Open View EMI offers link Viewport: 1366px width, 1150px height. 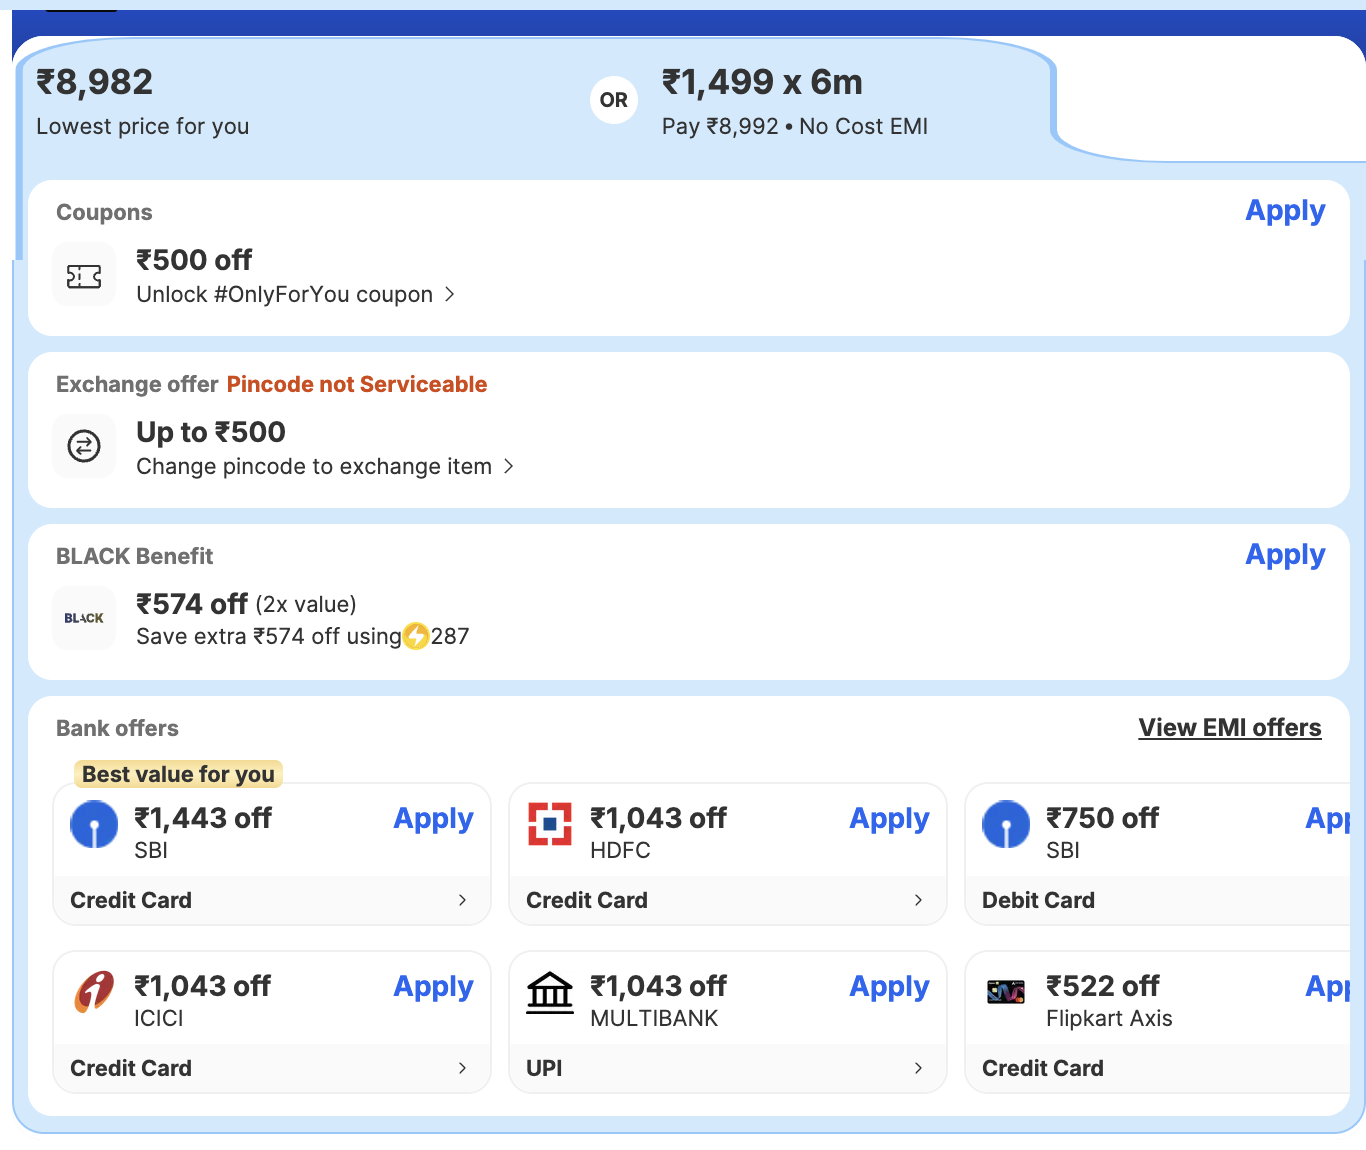coord(1229,728)
